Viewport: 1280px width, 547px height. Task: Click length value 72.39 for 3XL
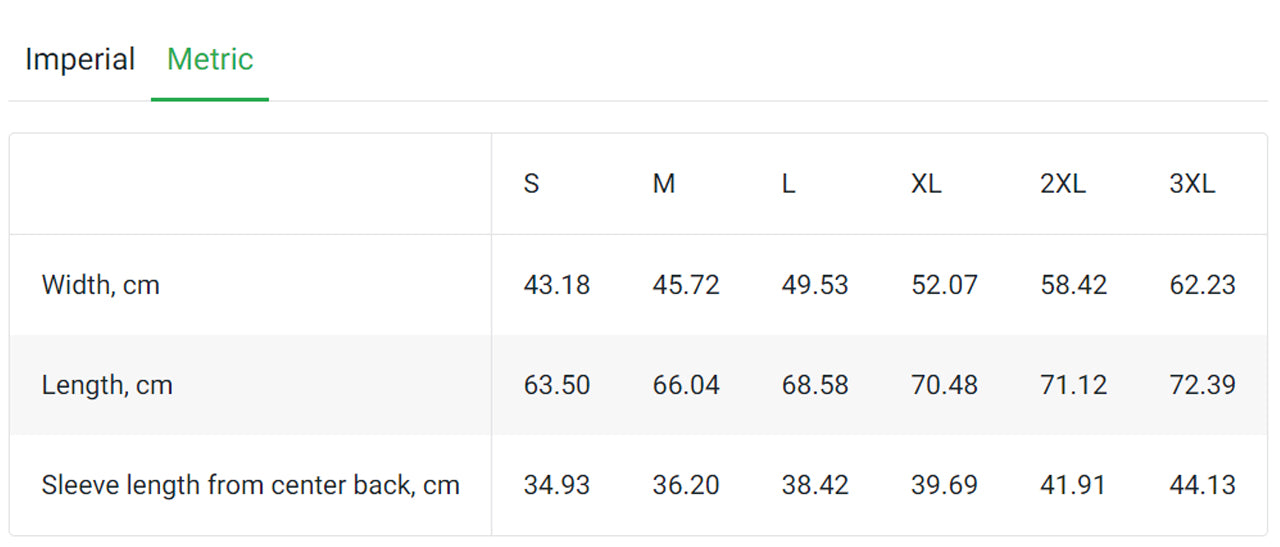pos(1203,385)
